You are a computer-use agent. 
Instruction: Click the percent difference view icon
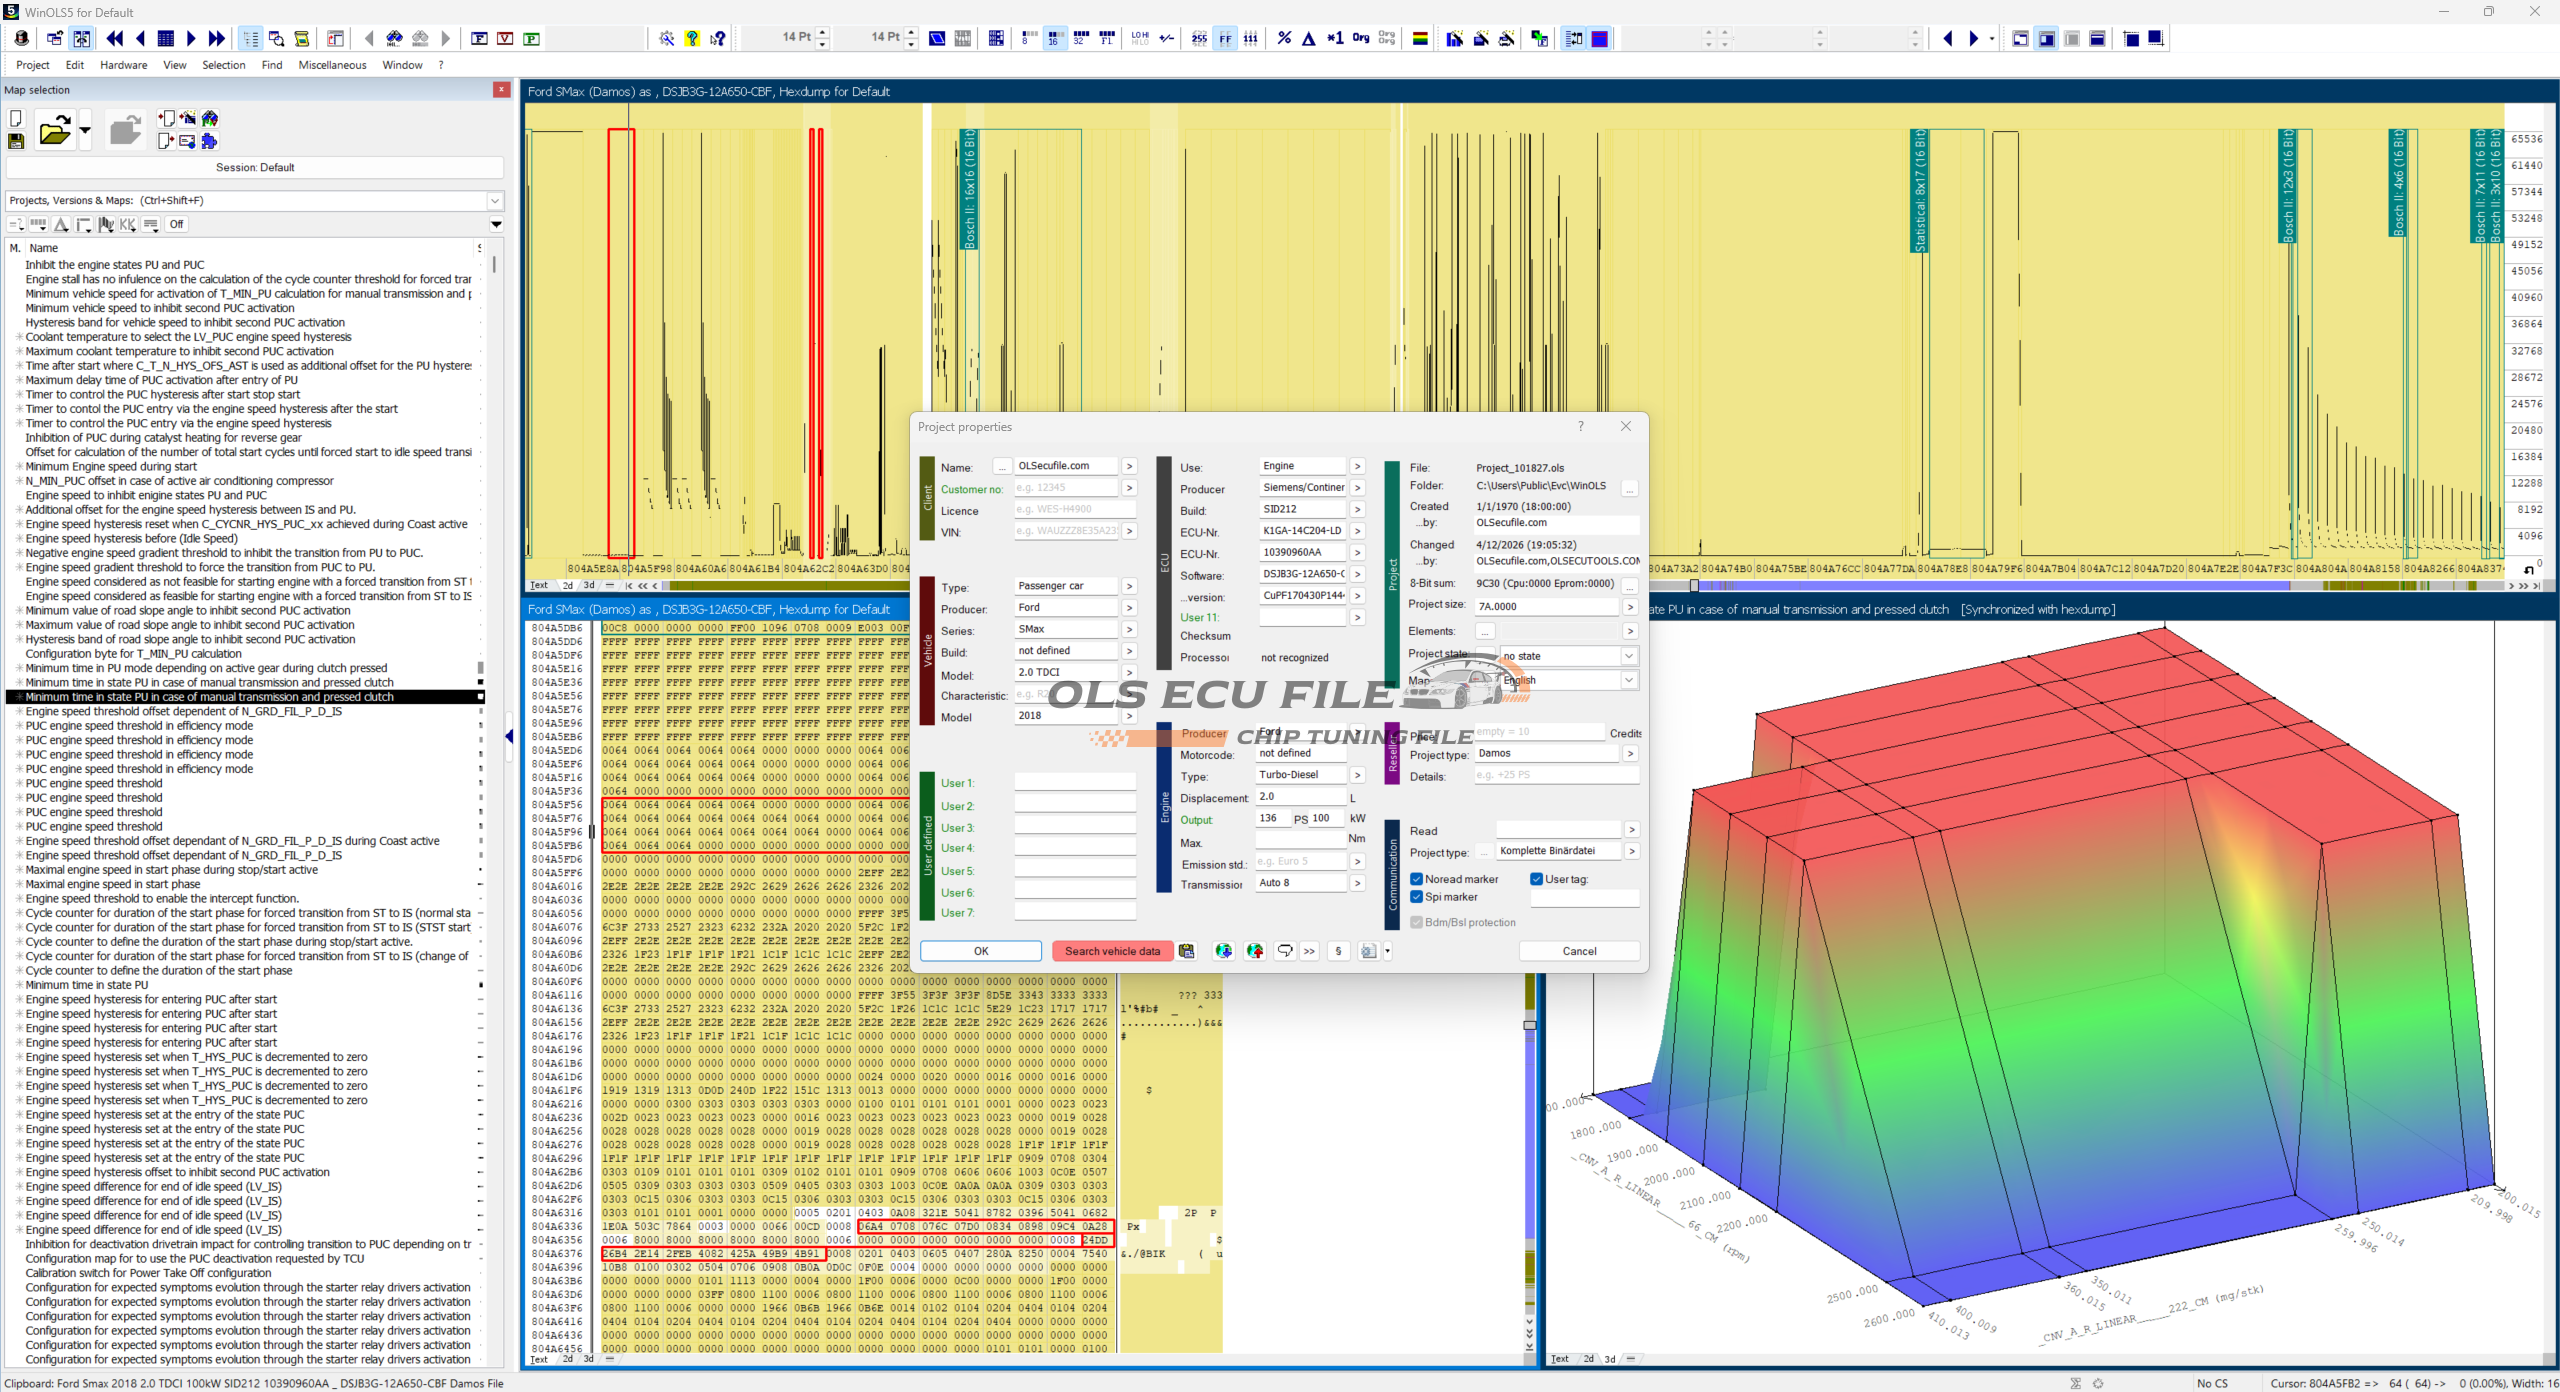coord(1284,39)
